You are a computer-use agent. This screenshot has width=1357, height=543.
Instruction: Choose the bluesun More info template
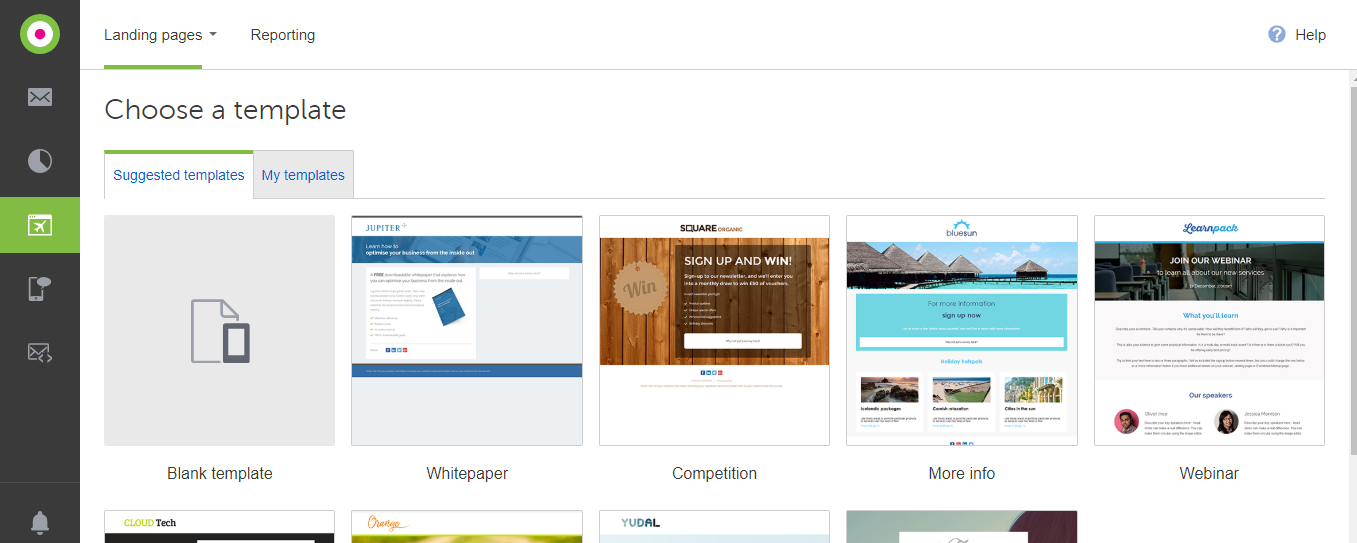961,330
